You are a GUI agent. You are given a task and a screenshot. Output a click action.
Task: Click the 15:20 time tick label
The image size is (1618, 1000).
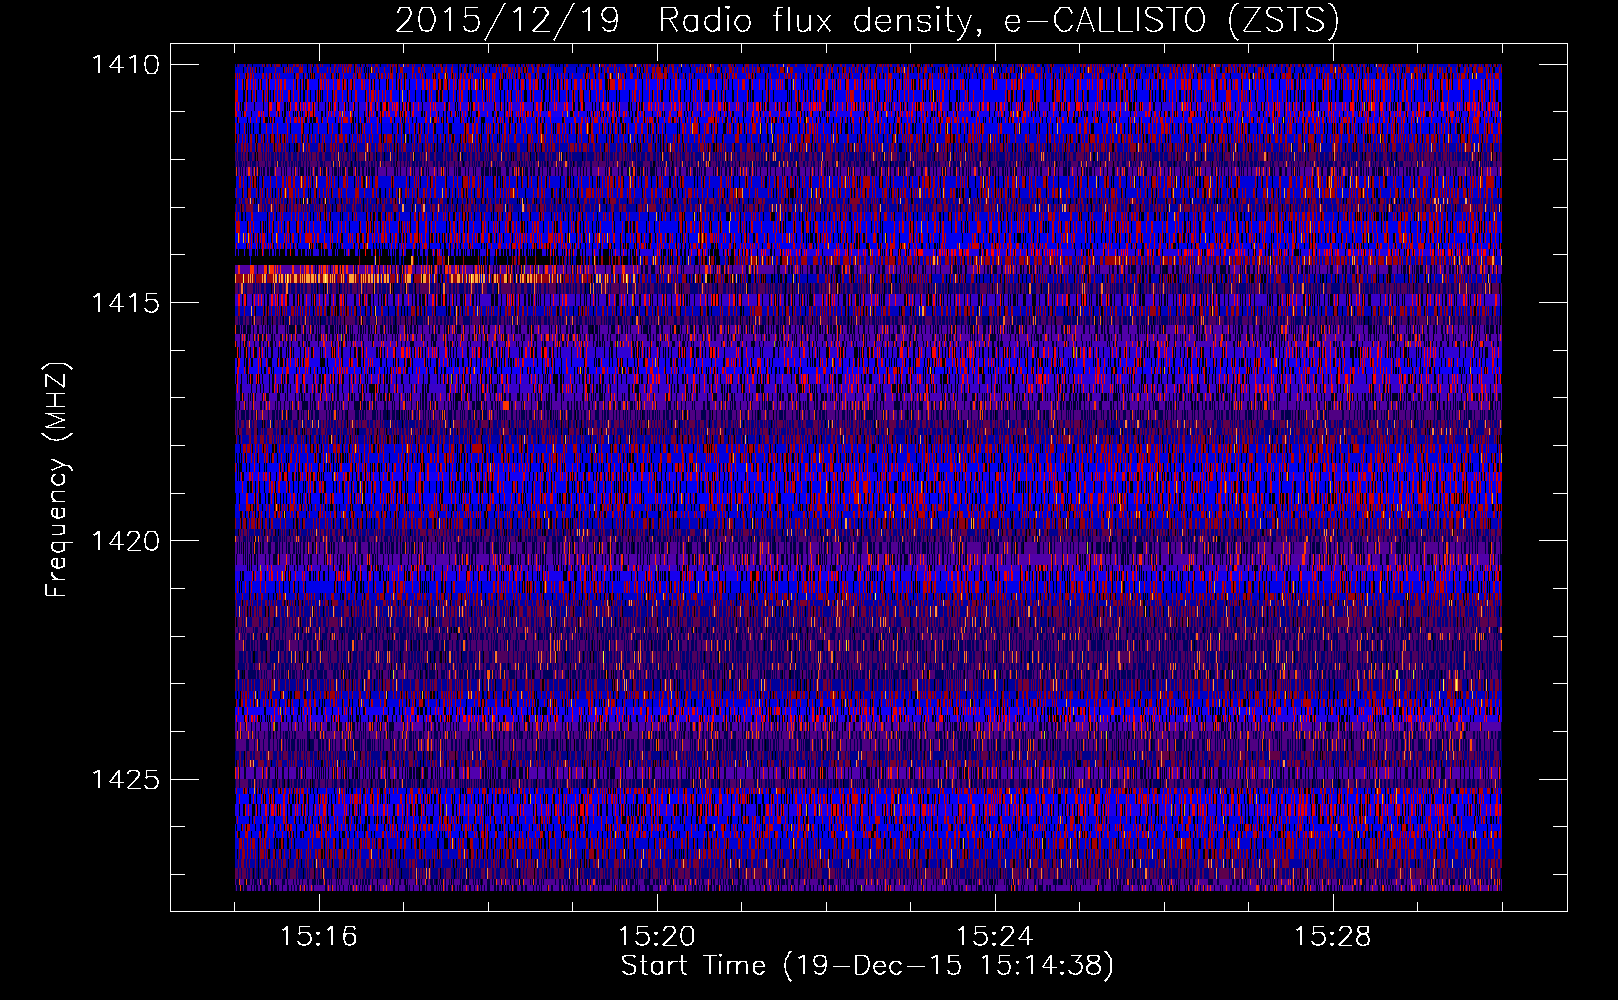pyautogui.click(x=657, y=937)
